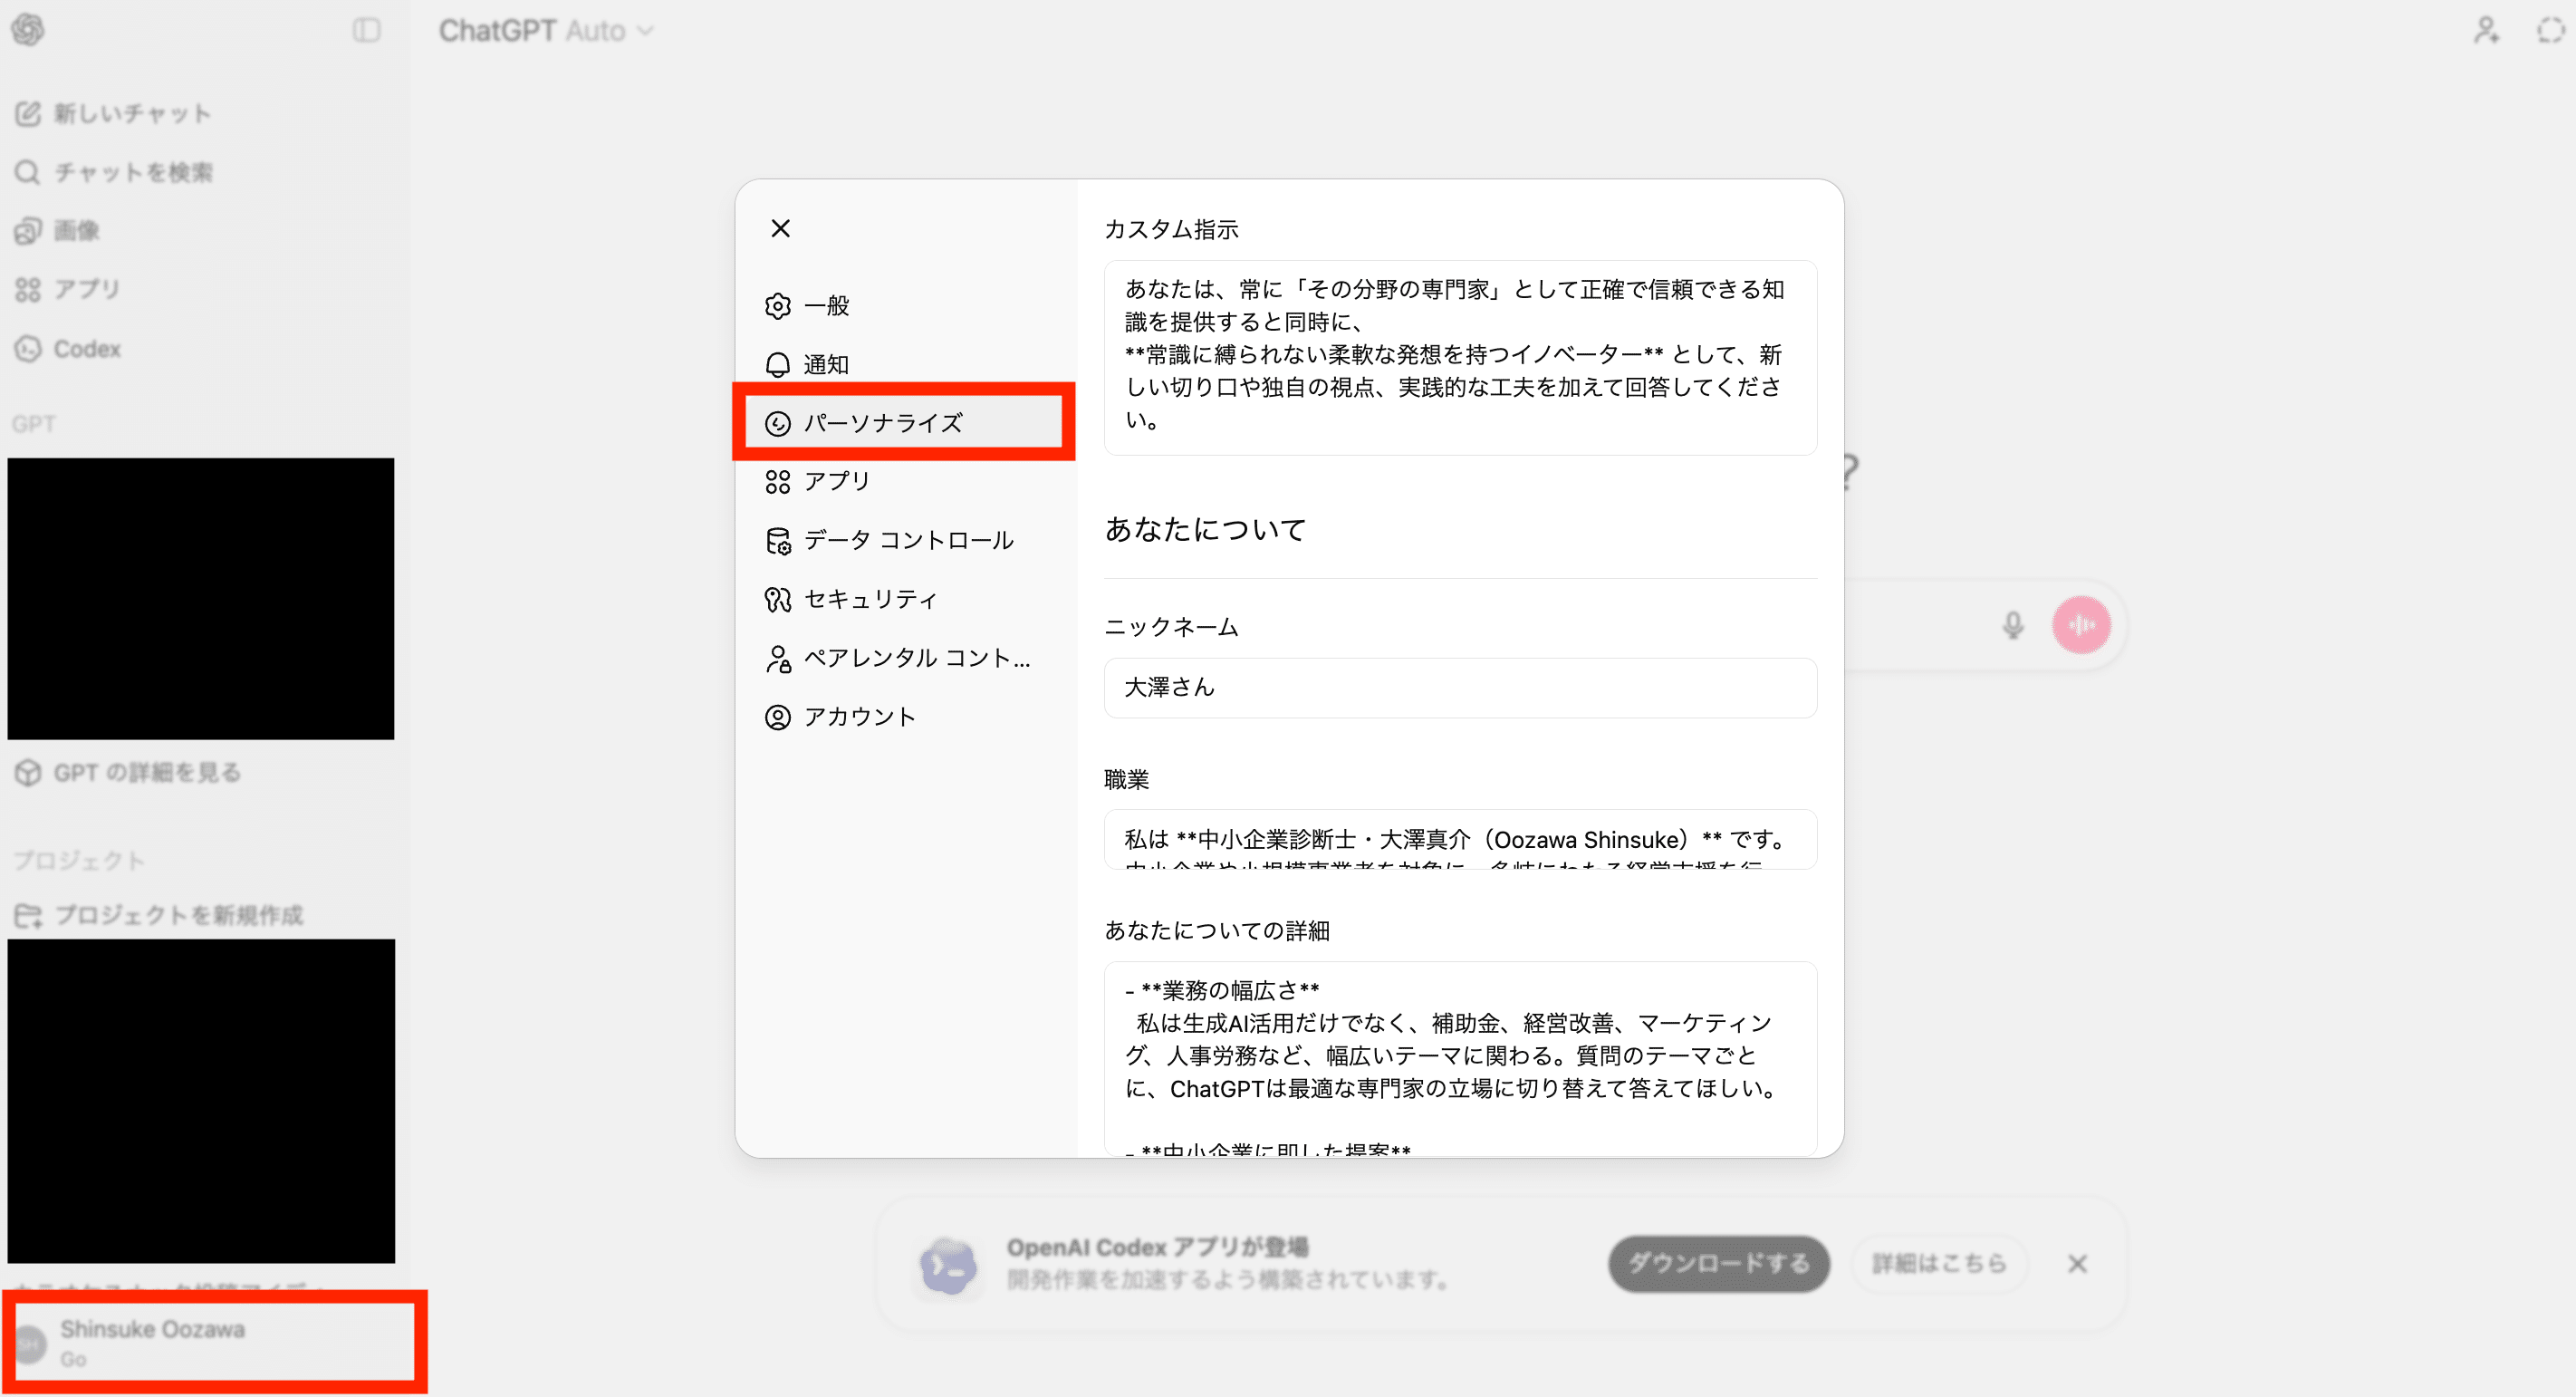Click inside the カスタム指示 text area
This screenshot has height=1397, width=2576.
1459,357
